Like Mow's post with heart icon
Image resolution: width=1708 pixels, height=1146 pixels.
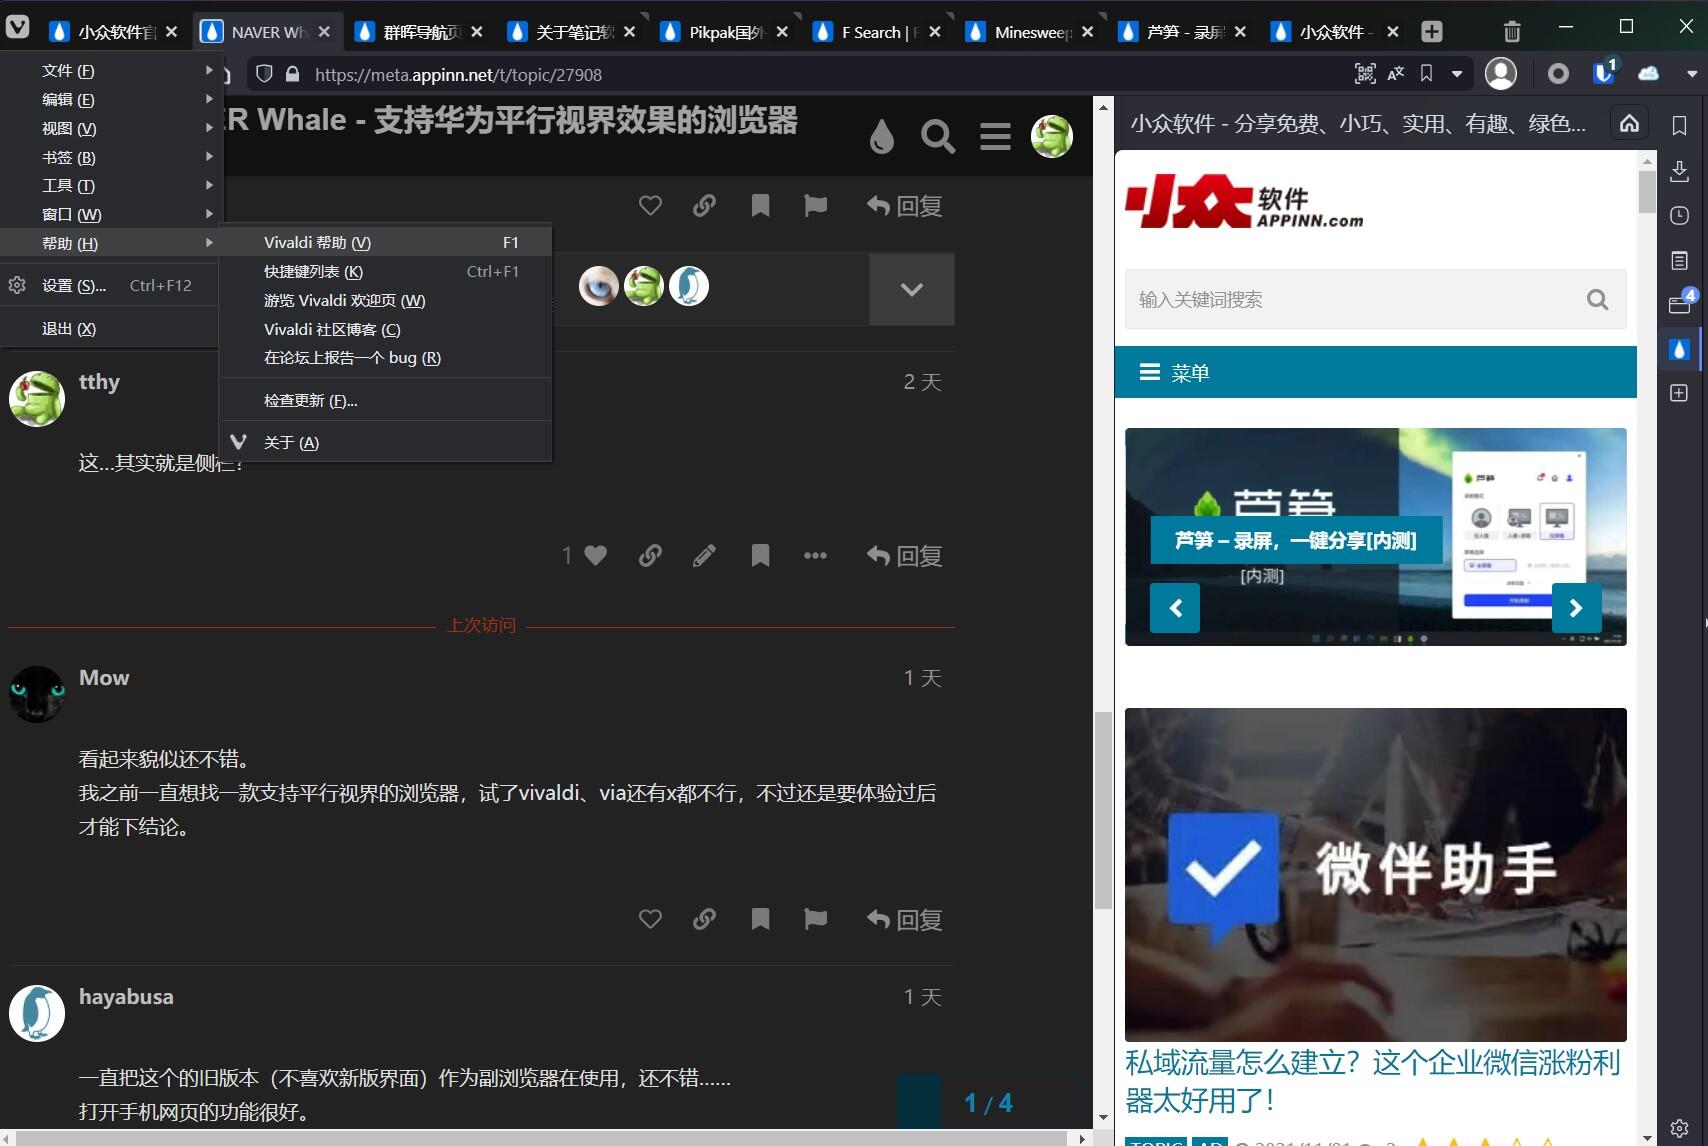click(650, 919)
